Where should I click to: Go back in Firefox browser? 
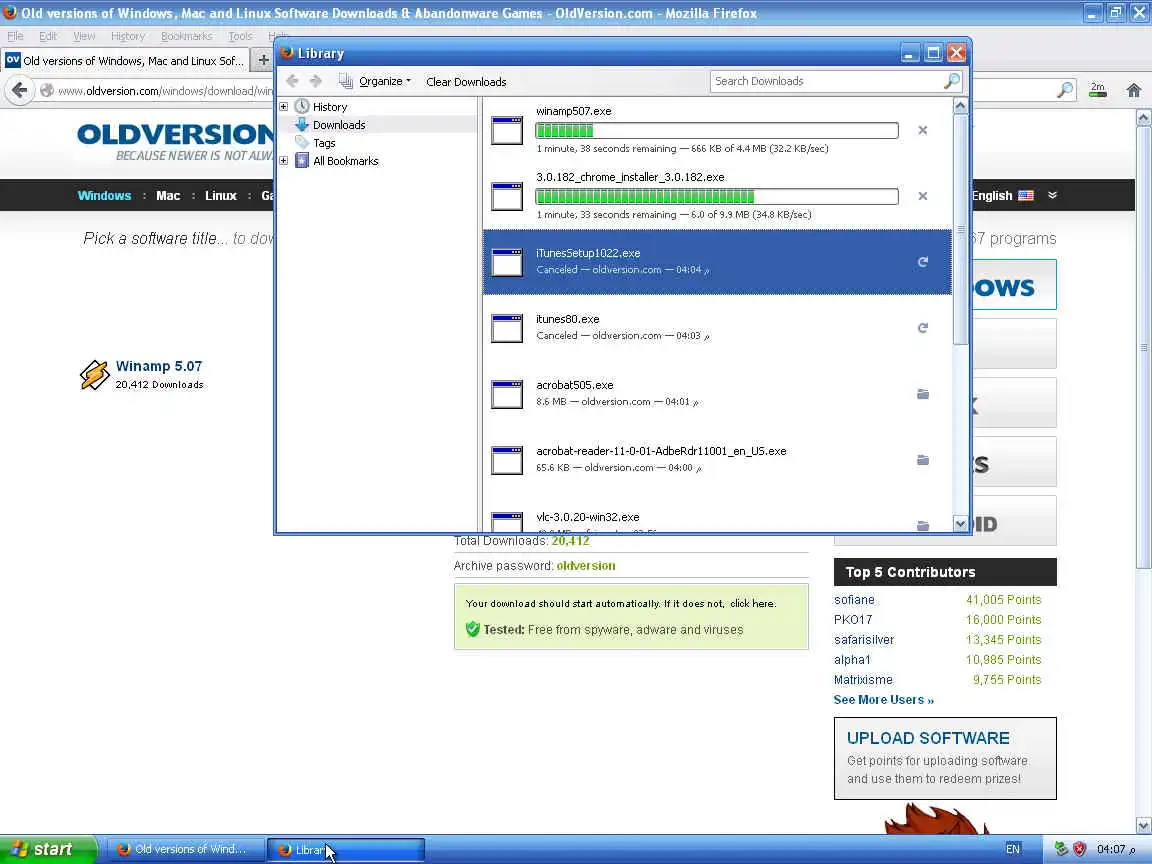(20, 90)
